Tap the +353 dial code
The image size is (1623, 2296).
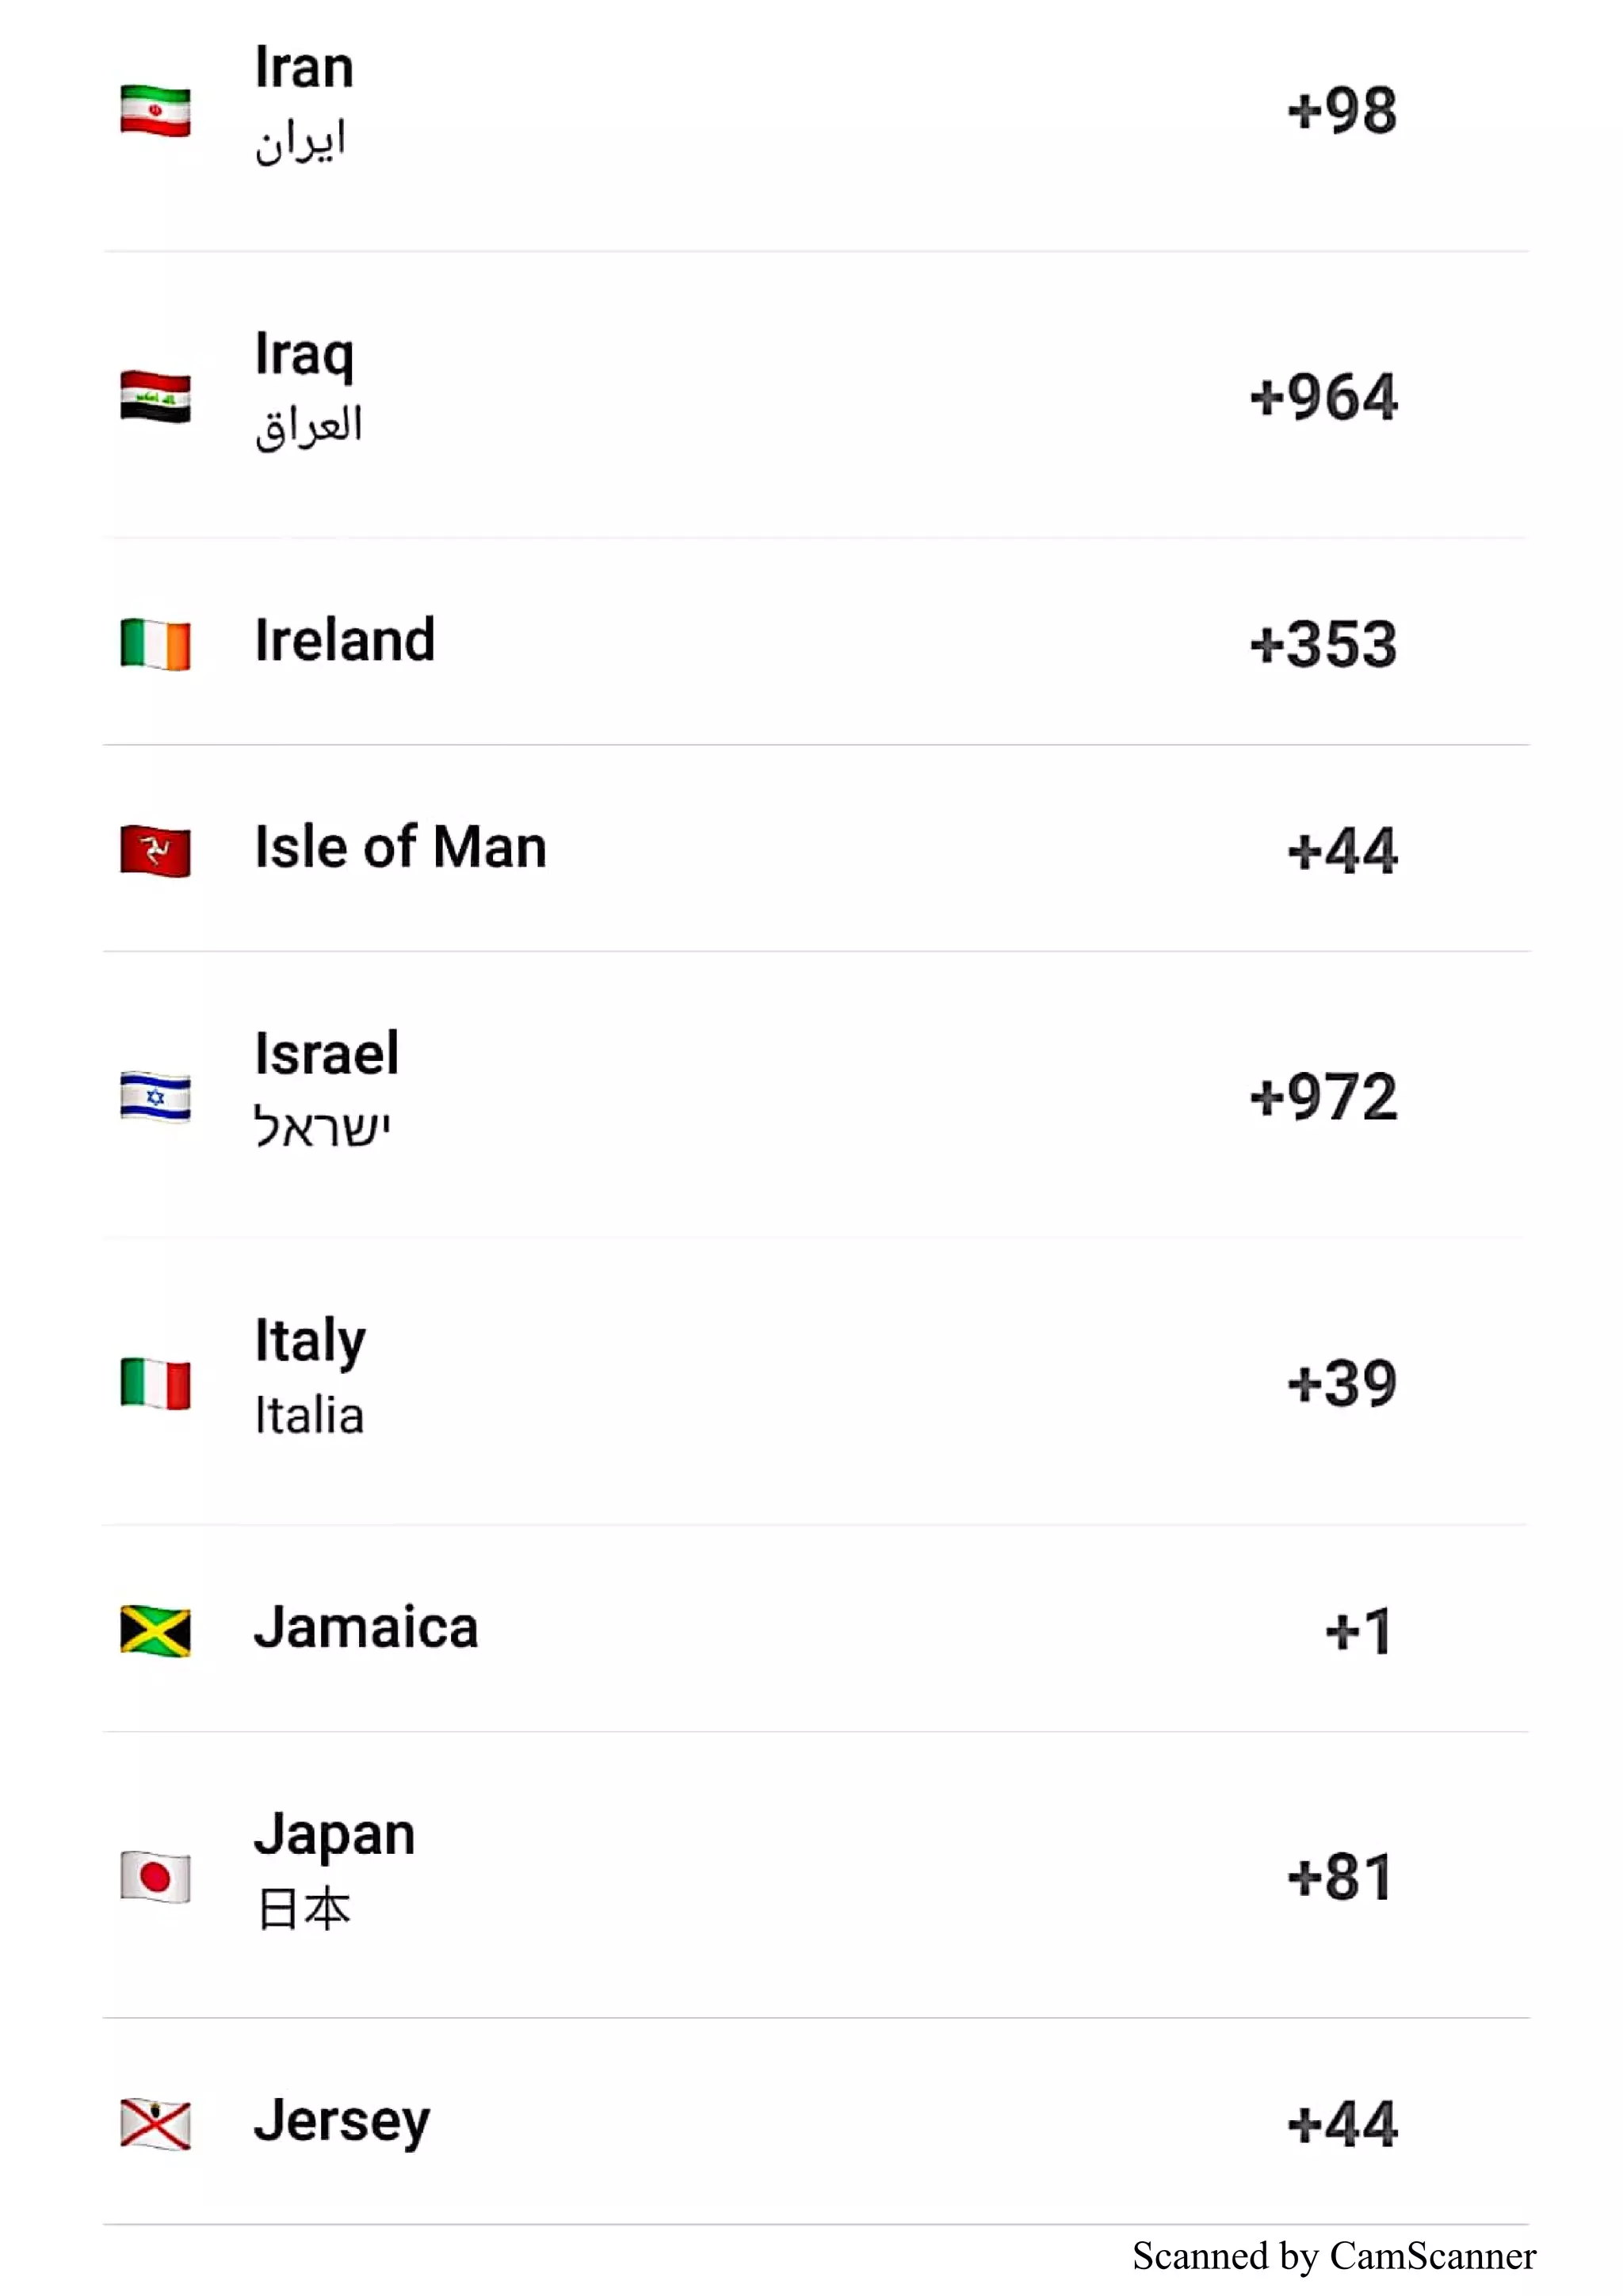pyautogui.click(x=1323, y=644)
